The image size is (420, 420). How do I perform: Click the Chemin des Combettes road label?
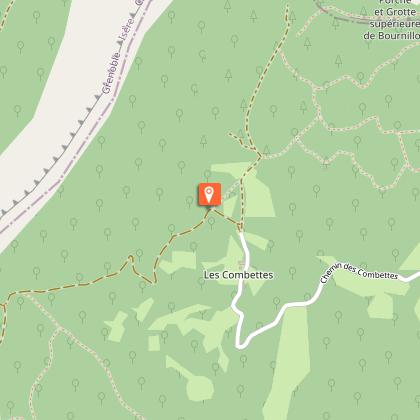359,272
